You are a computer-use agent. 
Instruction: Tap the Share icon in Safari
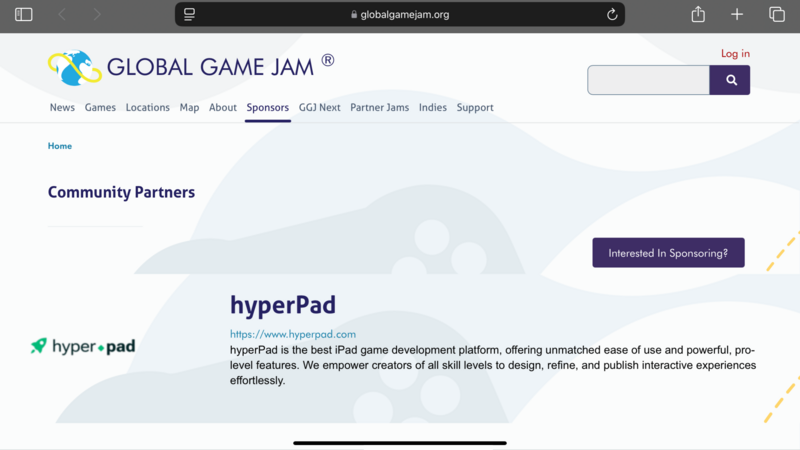(x=698, y=14)
